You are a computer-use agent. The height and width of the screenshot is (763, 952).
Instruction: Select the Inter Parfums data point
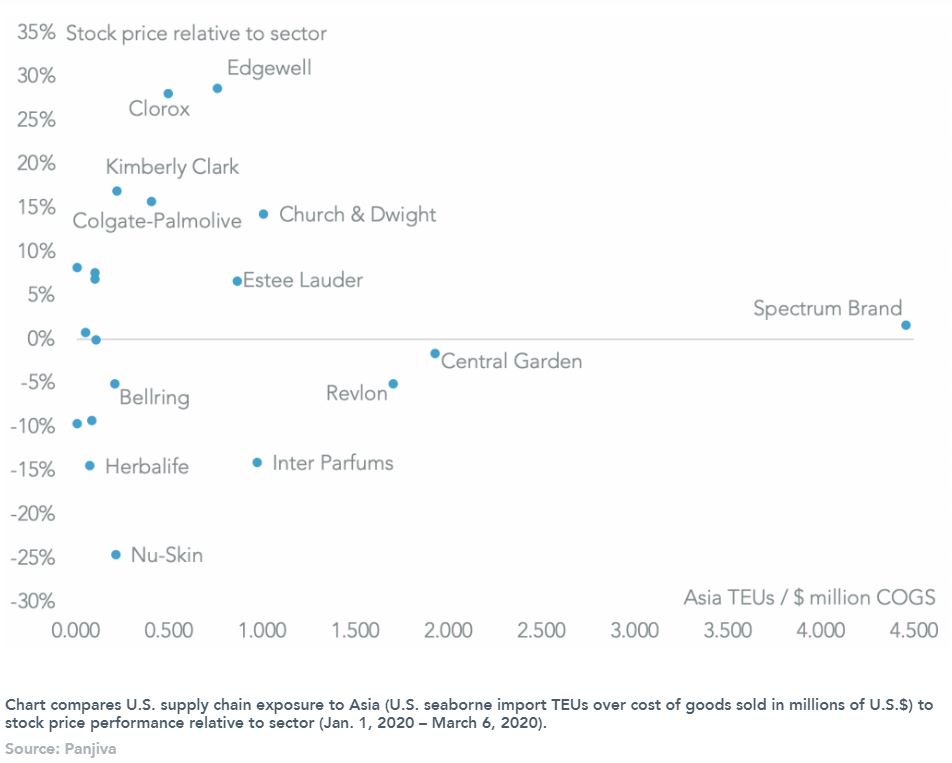tap(257, 462)
